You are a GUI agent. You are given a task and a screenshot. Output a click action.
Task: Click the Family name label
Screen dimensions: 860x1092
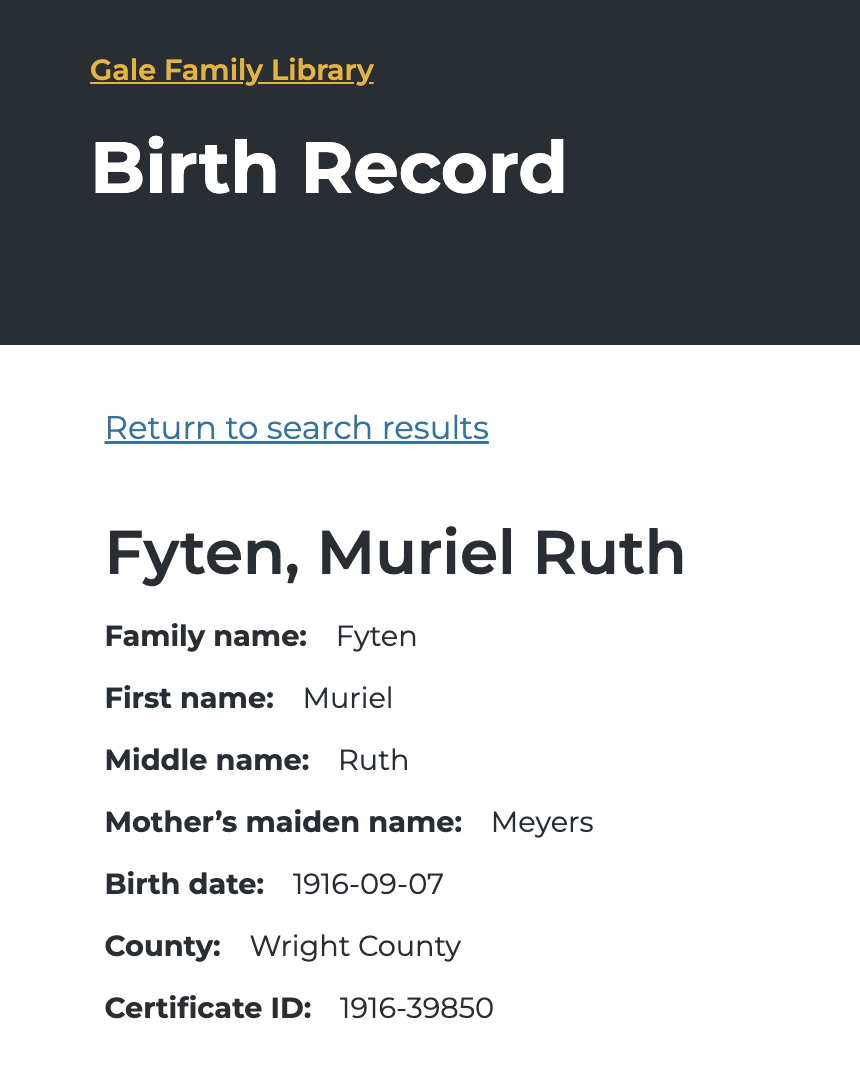[205, 636]
